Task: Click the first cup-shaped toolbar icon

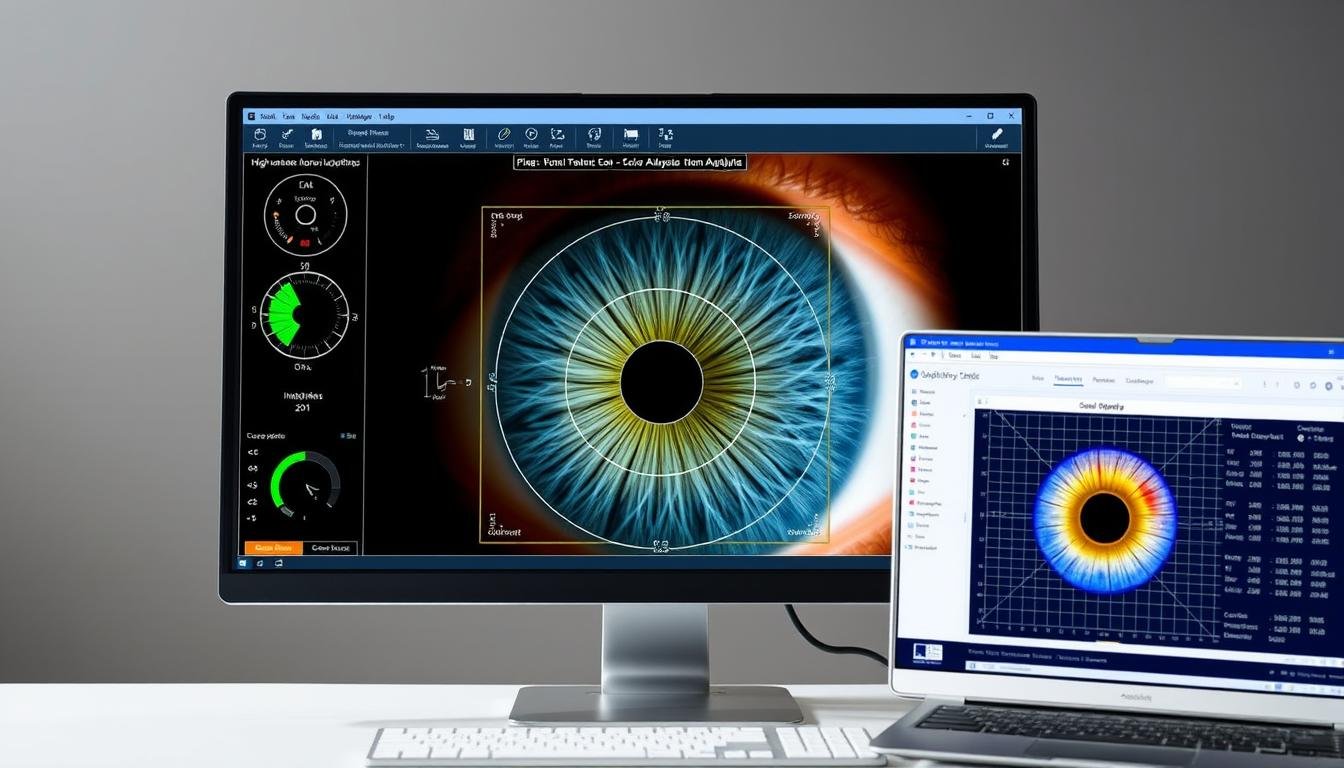Action: (259, 133)
